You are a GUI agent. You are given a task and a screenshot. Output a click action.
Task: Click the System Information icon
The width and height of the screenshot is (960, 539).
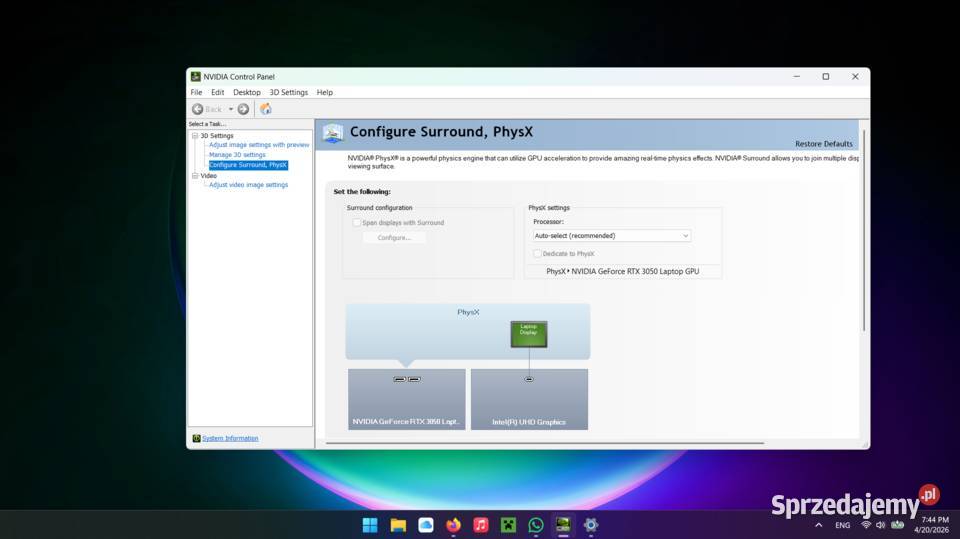[196, 438]
